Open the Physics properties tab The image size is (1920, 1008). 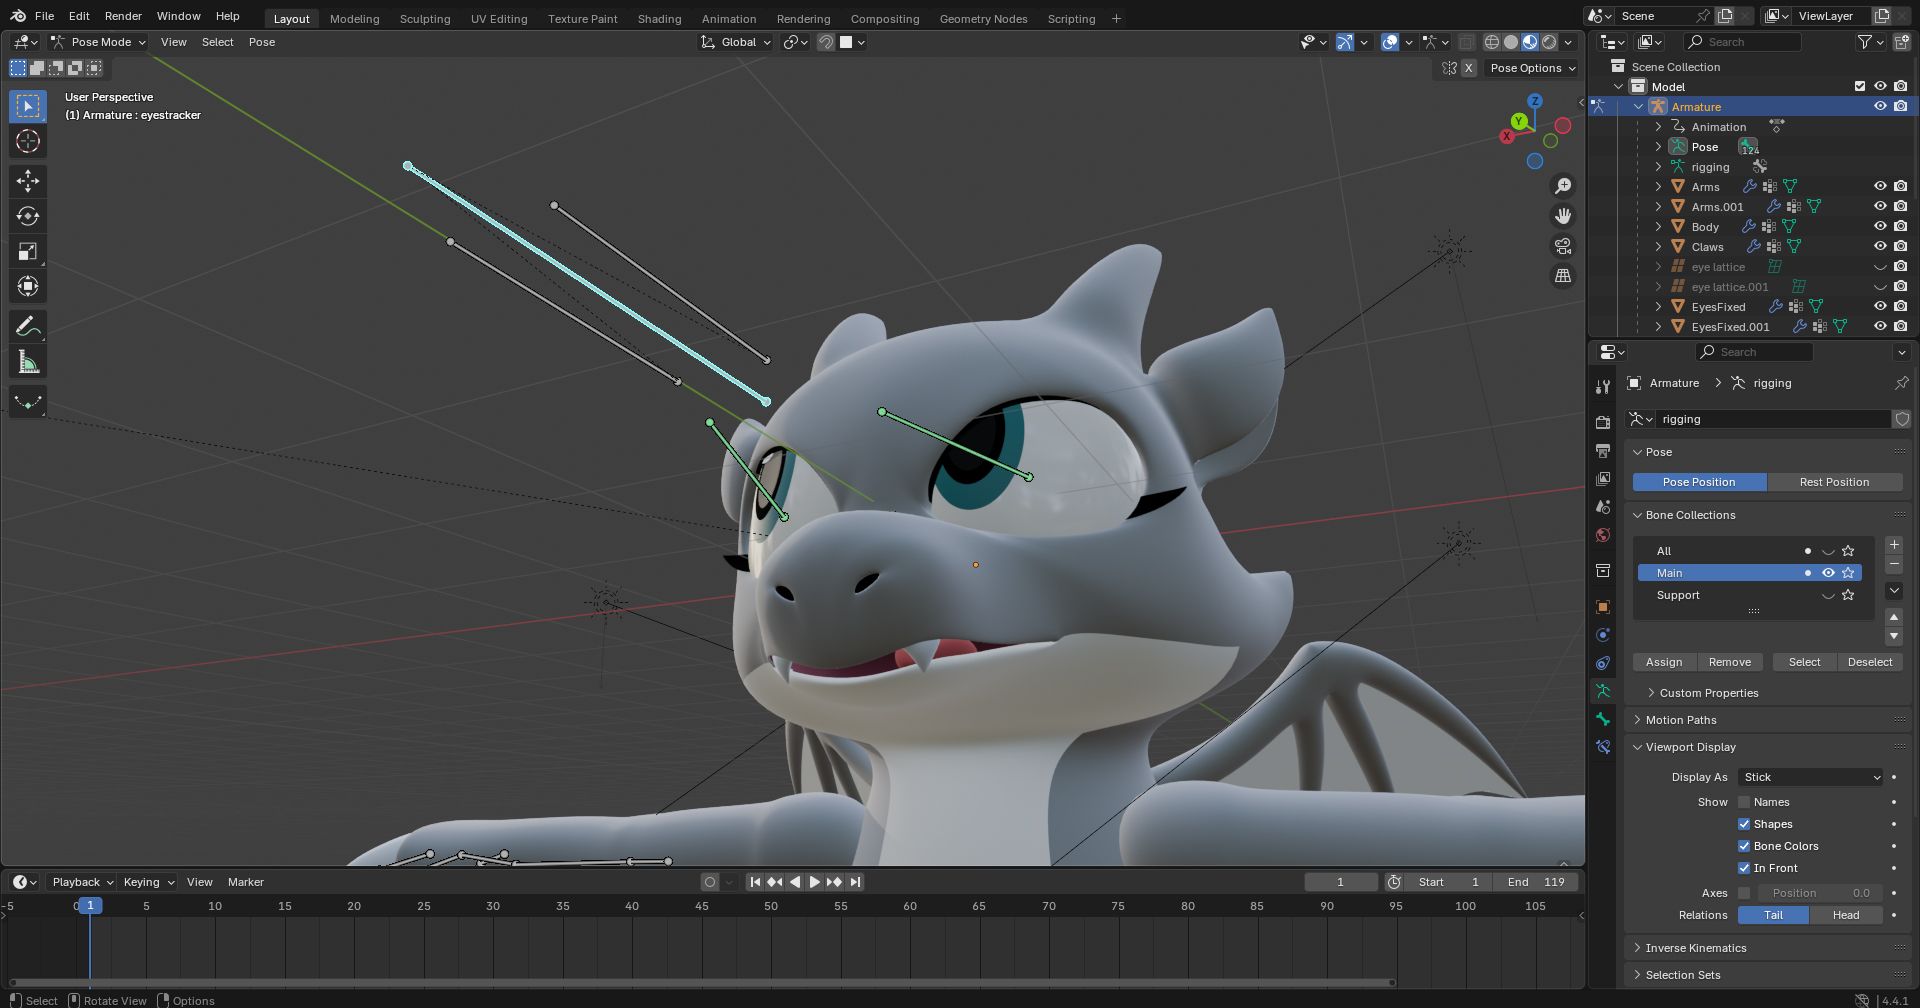pos(1603,635)
